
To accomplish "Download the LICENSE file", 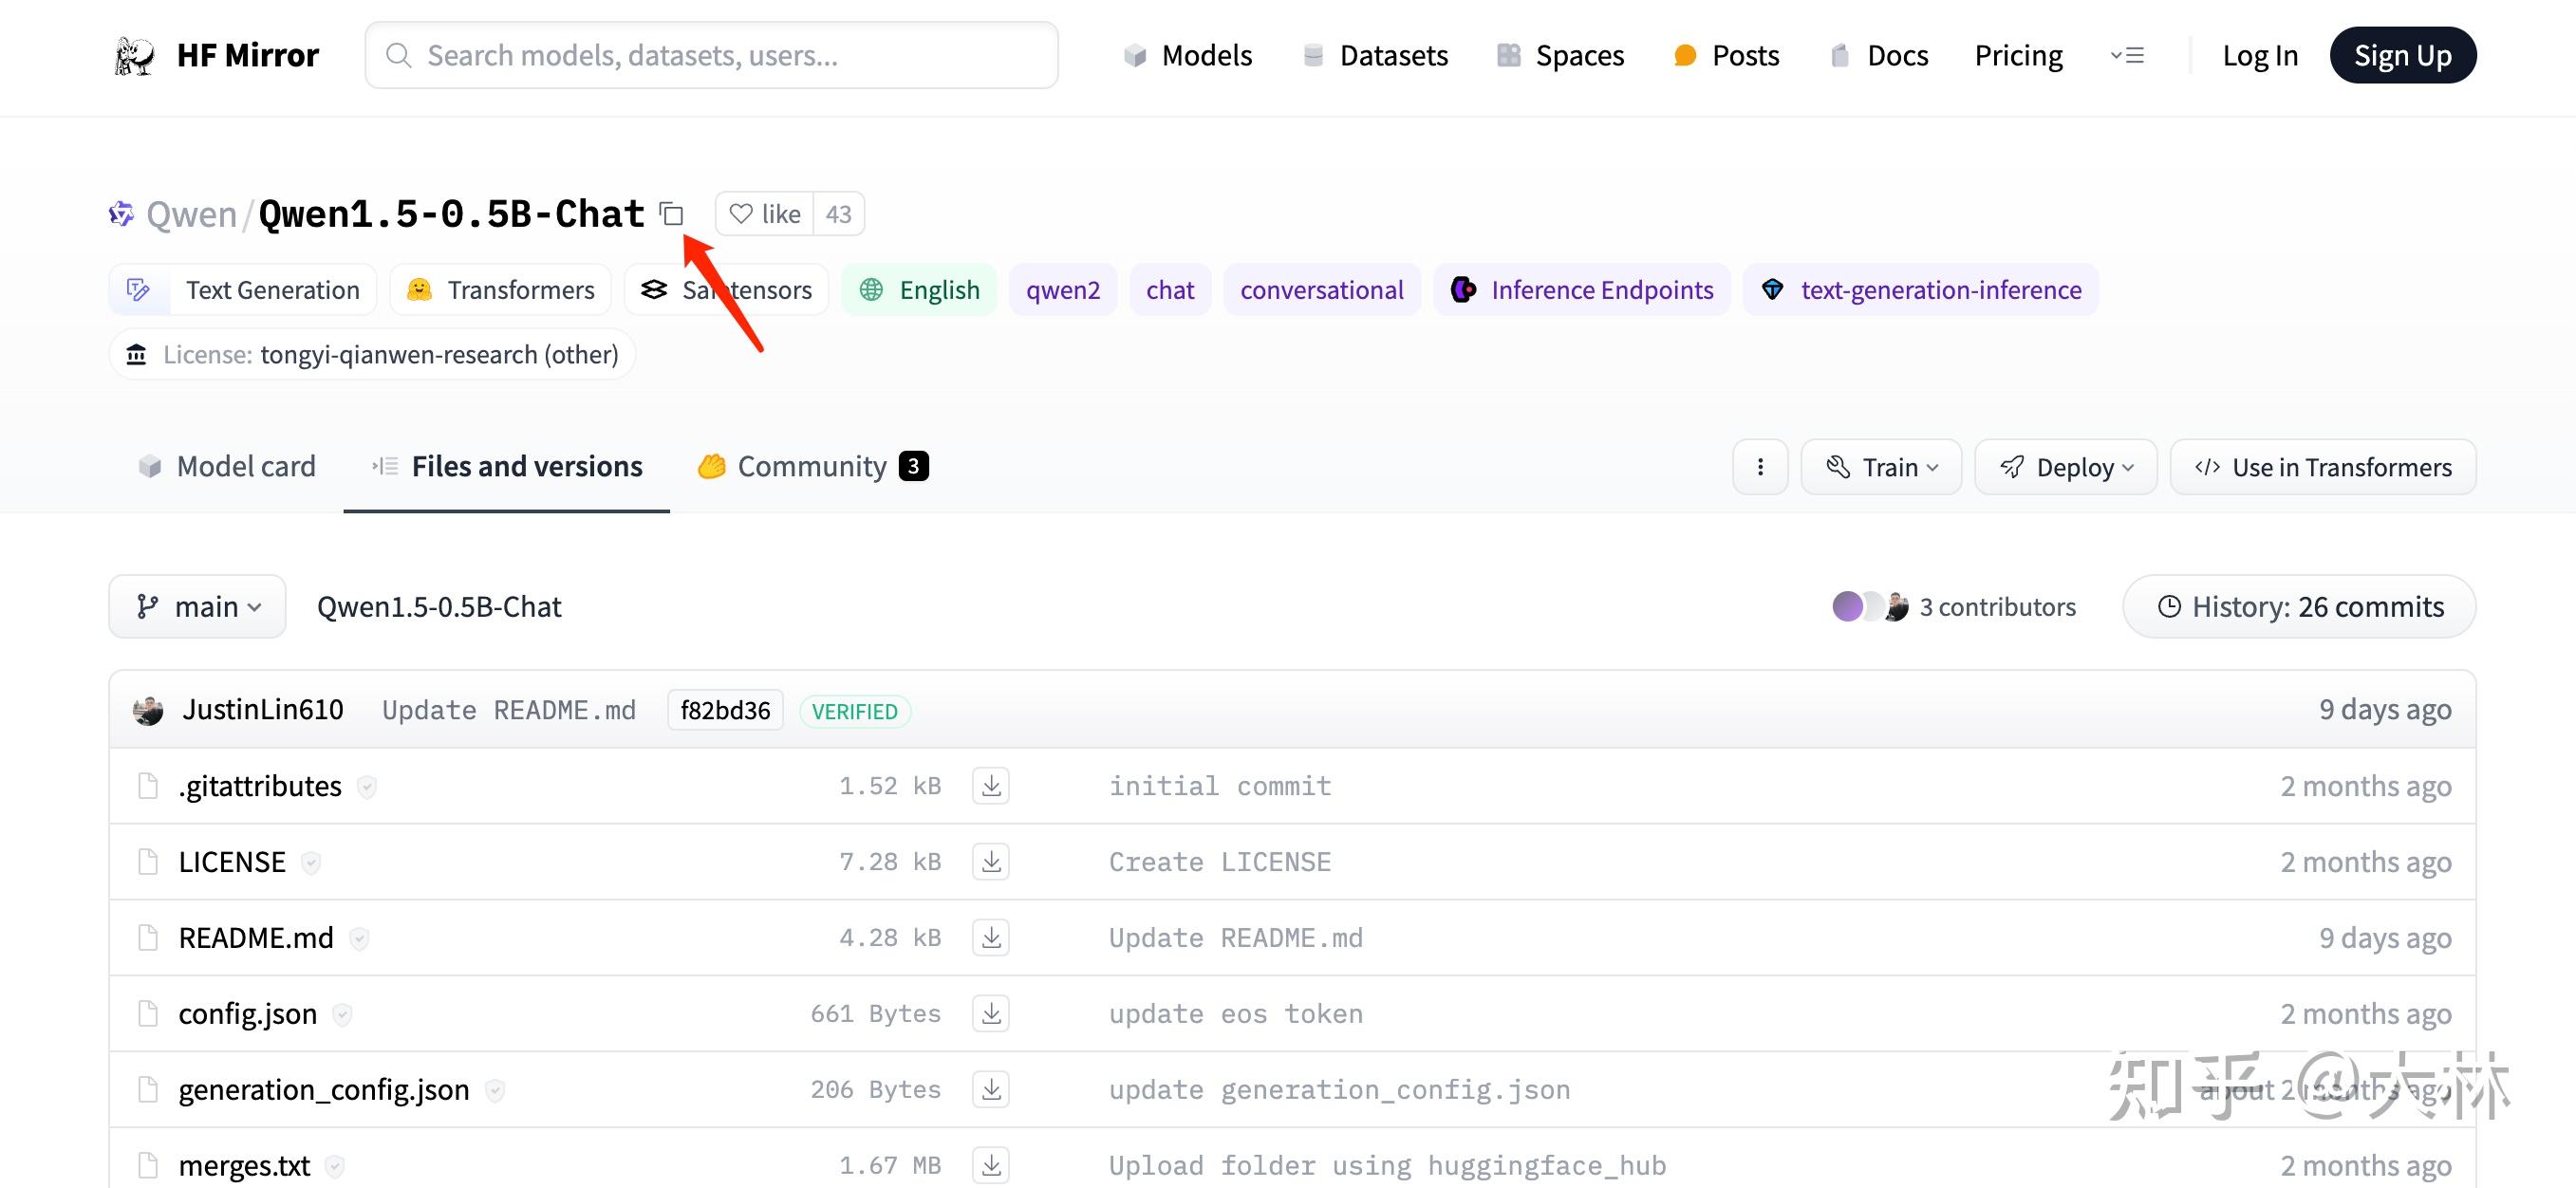I will pos(990,862).
